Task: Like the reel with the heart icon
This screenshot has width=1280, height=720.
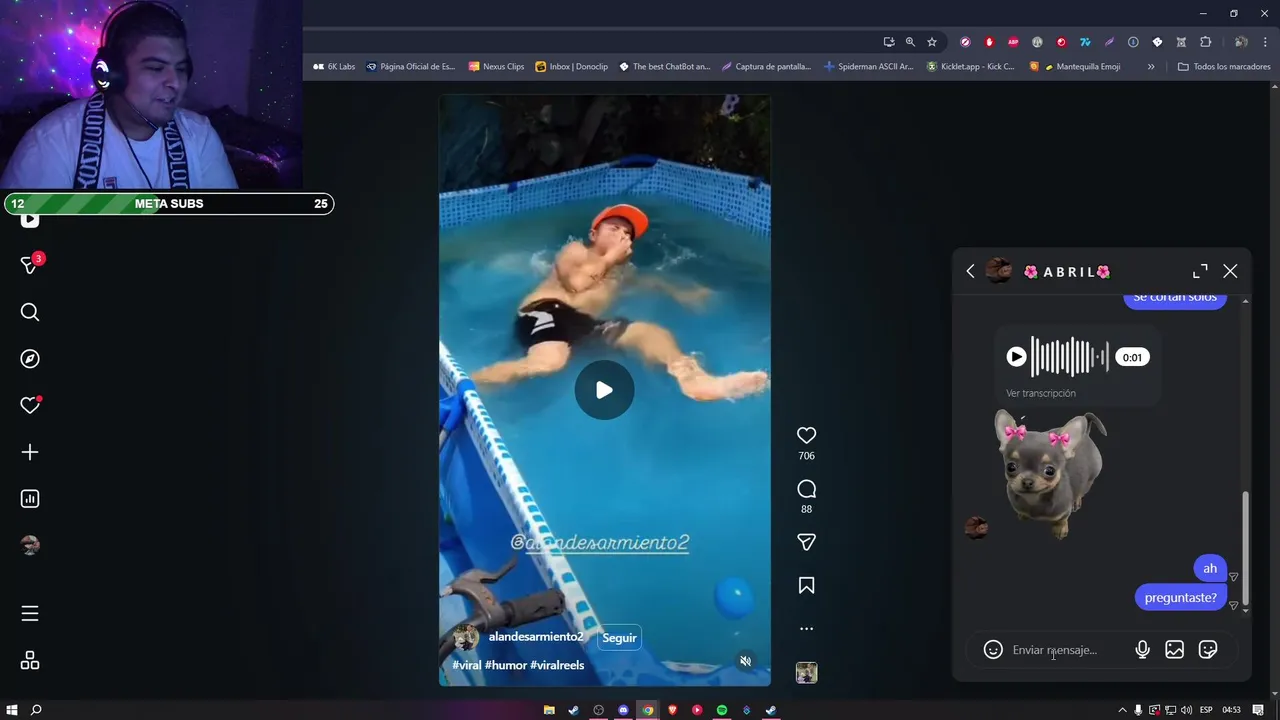Action: click(806, 435)
